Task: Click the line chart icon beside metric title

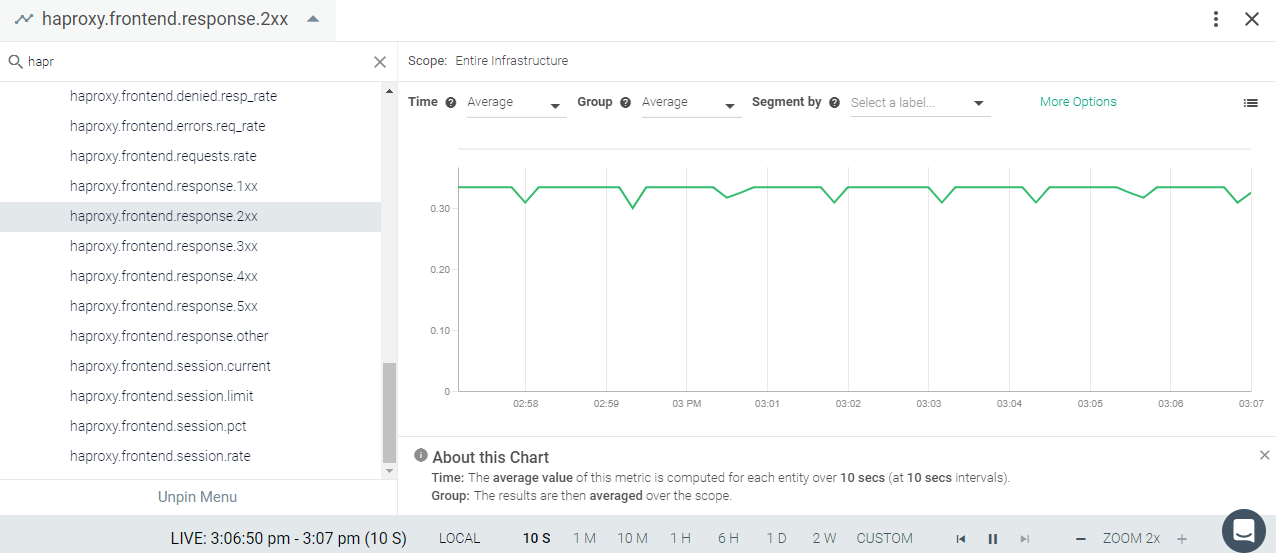Action: pos(24,19)
